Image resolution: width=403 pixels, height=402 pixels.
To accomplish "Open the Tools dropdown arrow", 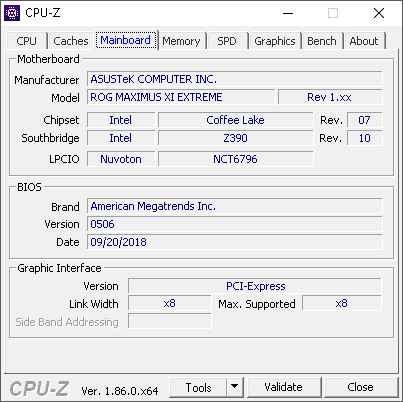I will [x=235, y=387].
